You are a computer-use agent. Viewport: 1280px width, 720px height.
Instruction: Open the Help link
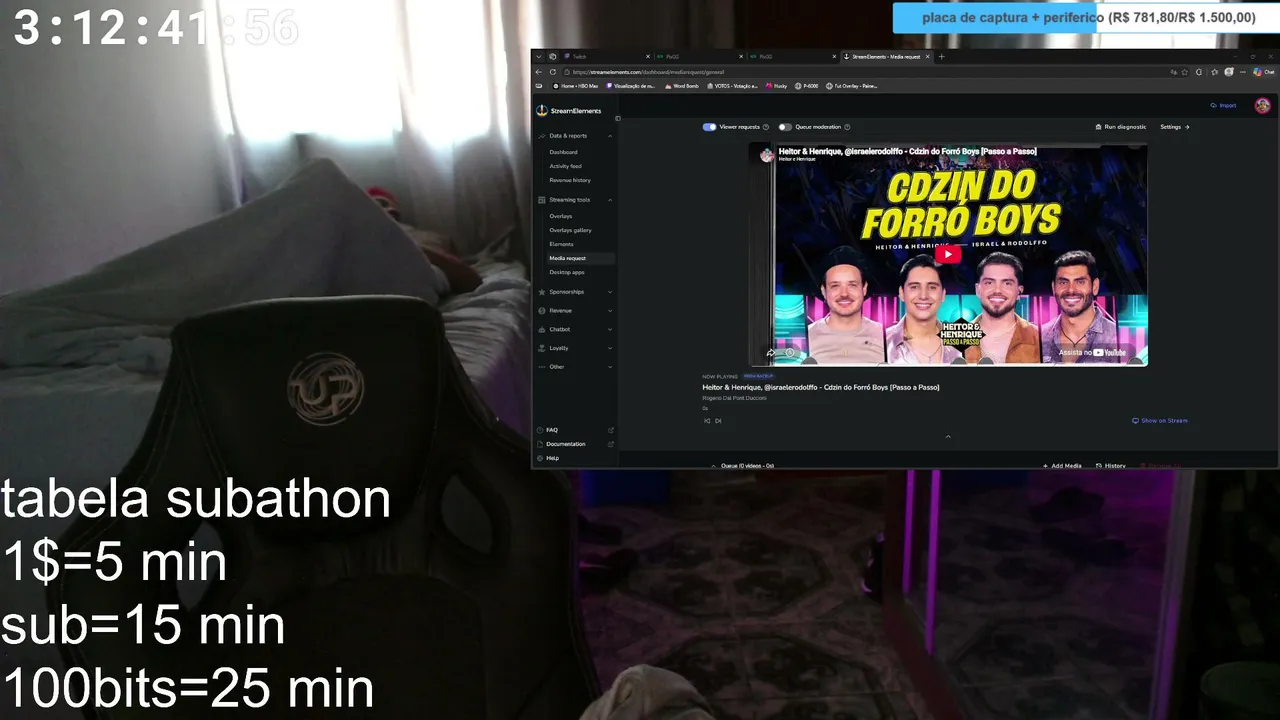point(552,458)
